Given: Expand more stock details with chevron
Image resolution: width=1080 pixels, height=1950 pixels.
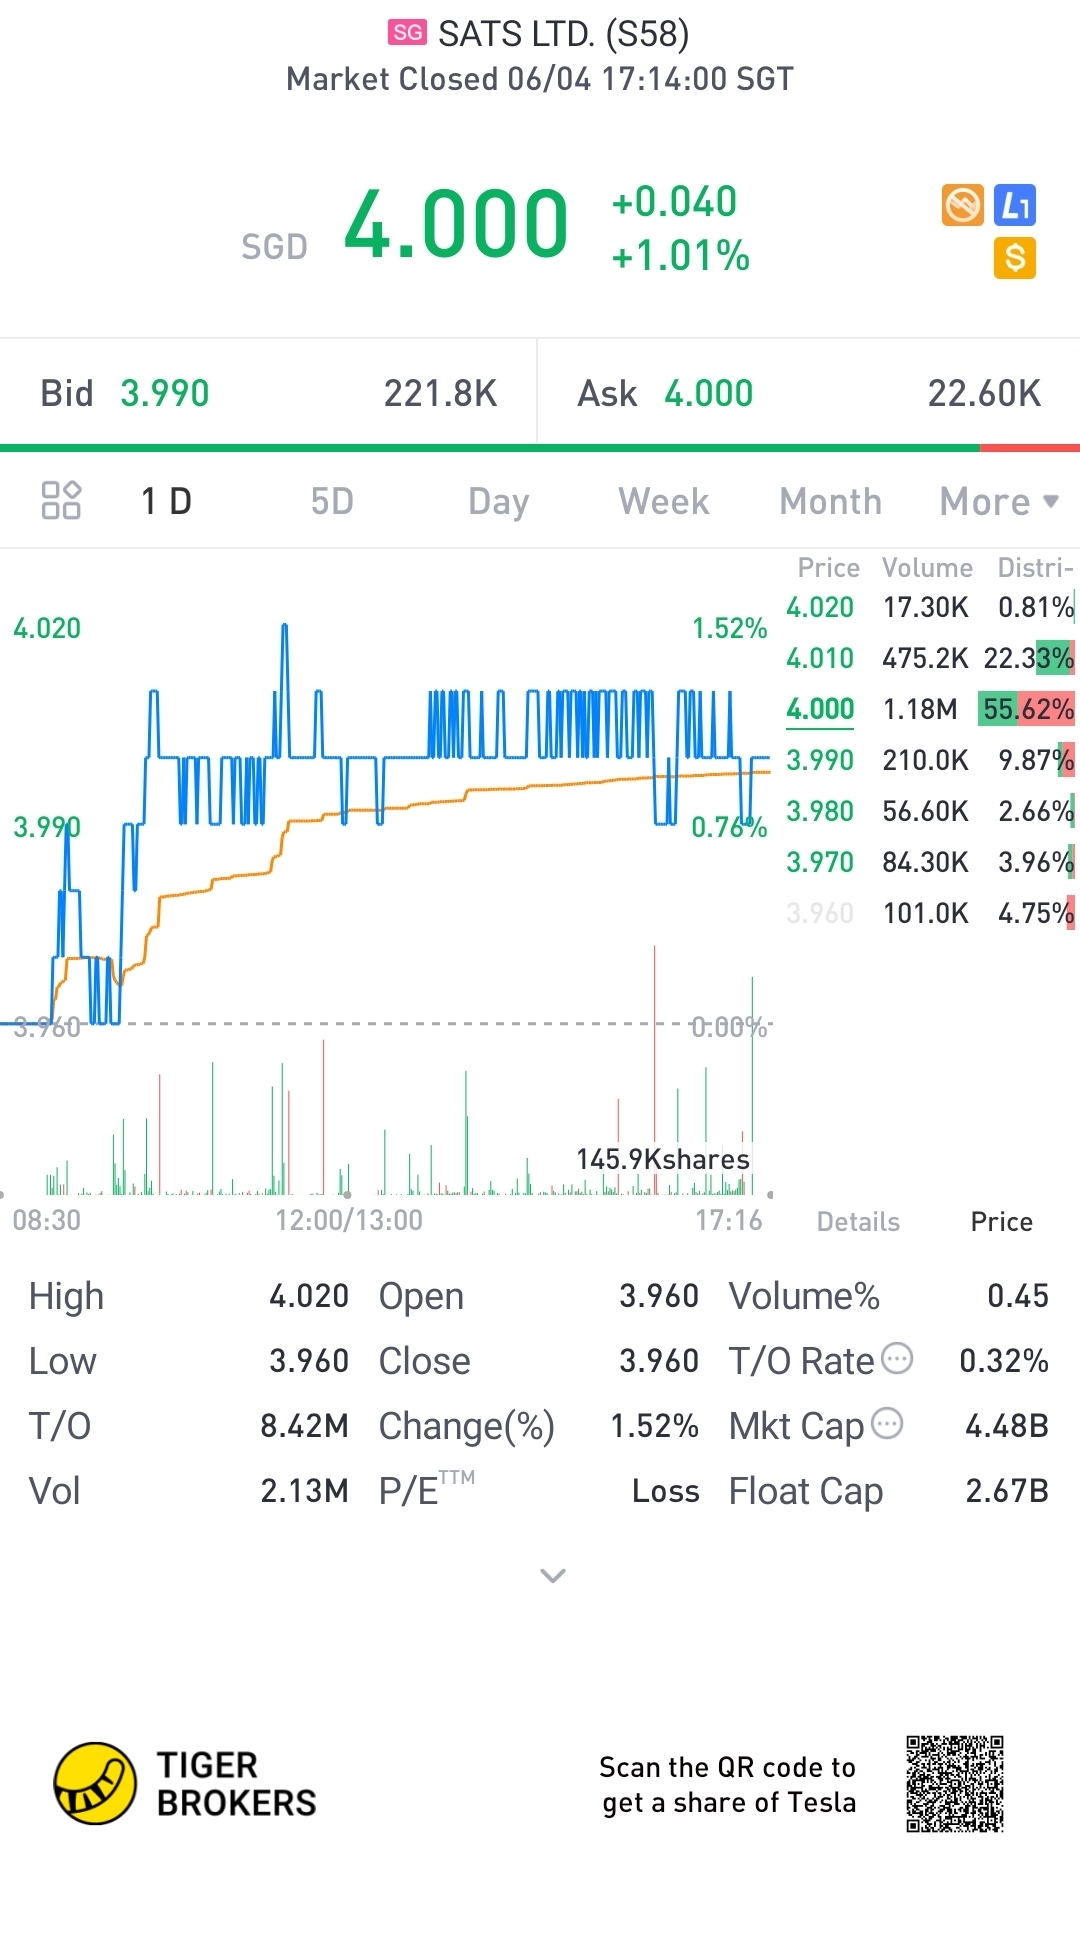Looking at the screenshot, I should (x=553, y=1576).
